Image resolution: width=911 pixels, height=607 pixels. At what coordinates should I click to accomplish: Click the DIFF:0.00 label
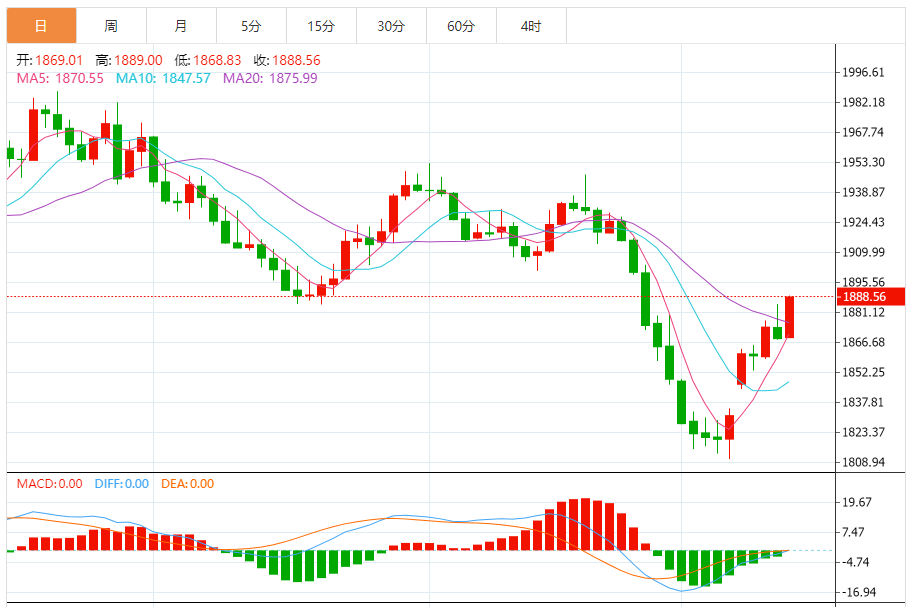click(x=121, y=483)
